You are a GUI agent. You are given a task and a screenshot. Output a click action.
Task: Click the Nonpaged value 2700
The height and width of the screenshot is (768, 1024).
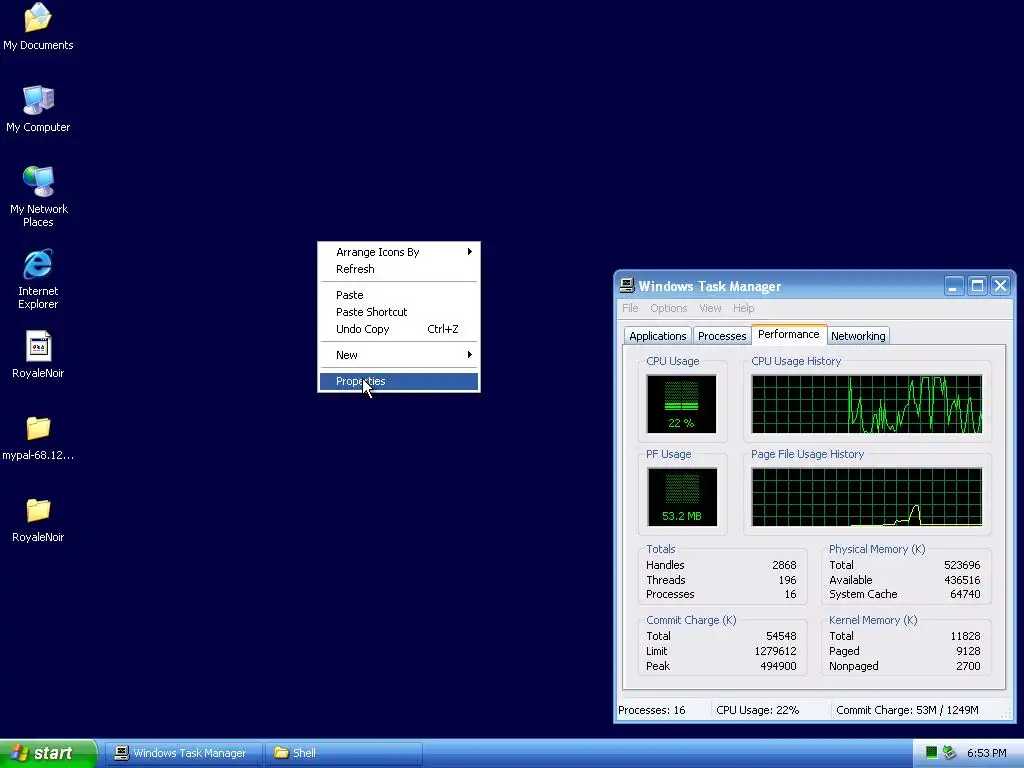(x=968, y=666)
